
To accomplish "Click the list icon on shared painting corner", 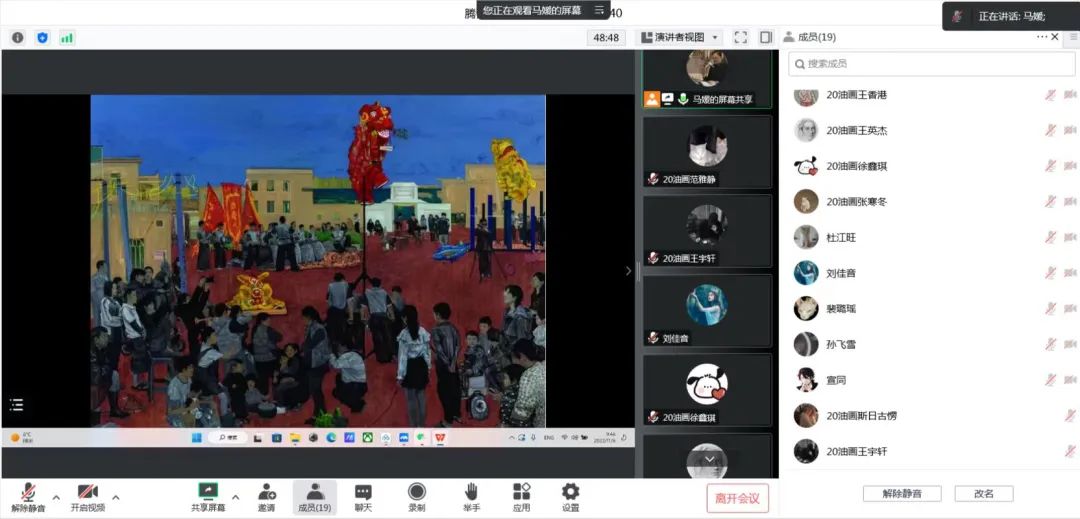I will (17, 405).
